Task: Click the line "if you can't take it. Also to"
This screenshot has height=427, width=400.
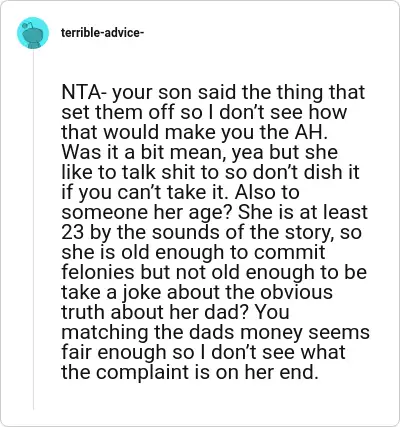Action: 180,192
